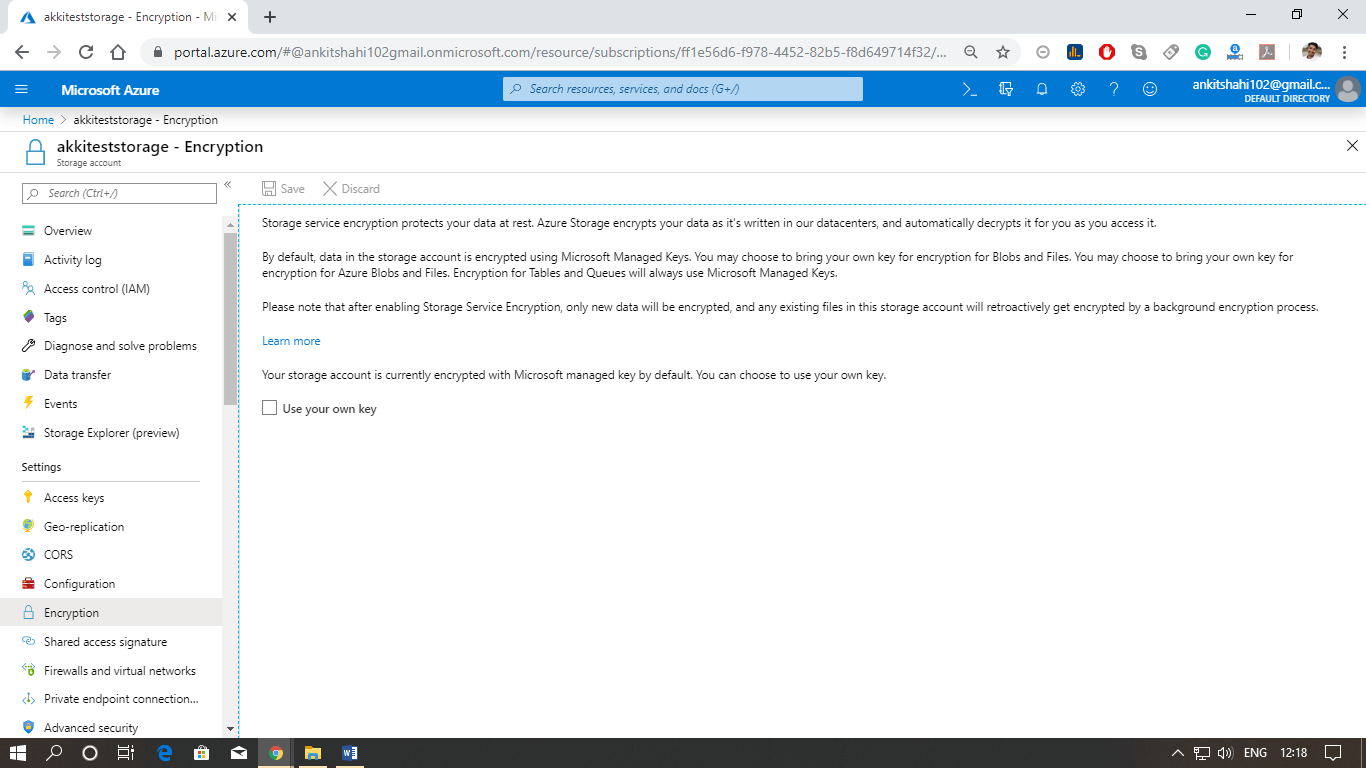Click the sidebar vertical scrollbar thumb
Screen dimensions: 1366x768
coord(230,318)
